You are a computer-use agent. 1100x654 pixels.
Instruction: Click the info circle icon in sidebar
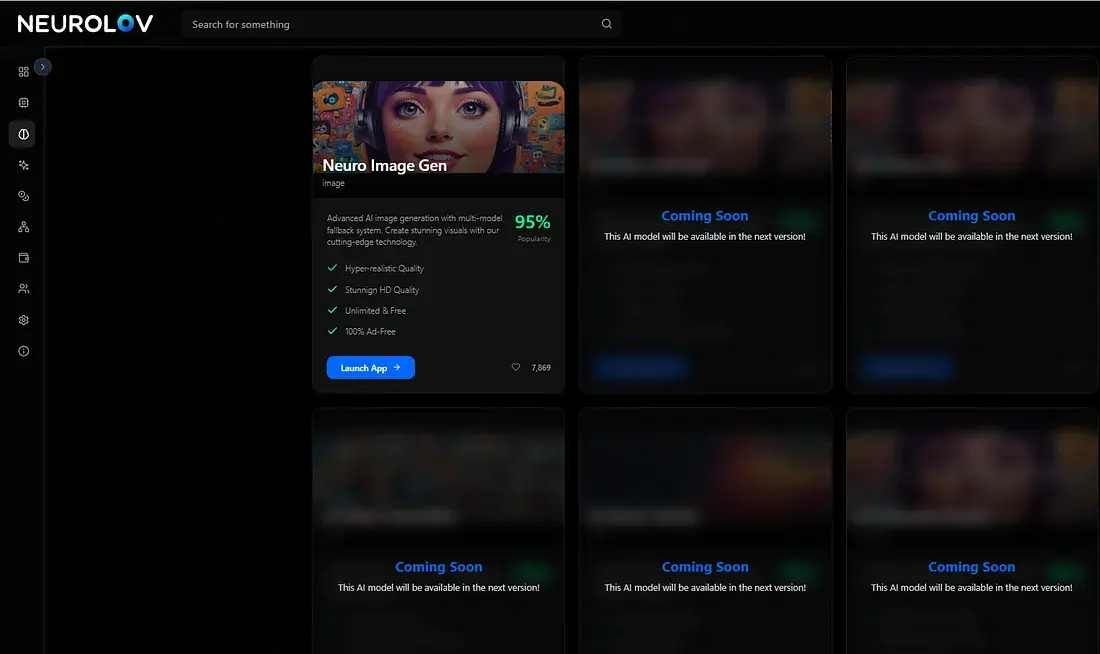pos(23,351)
